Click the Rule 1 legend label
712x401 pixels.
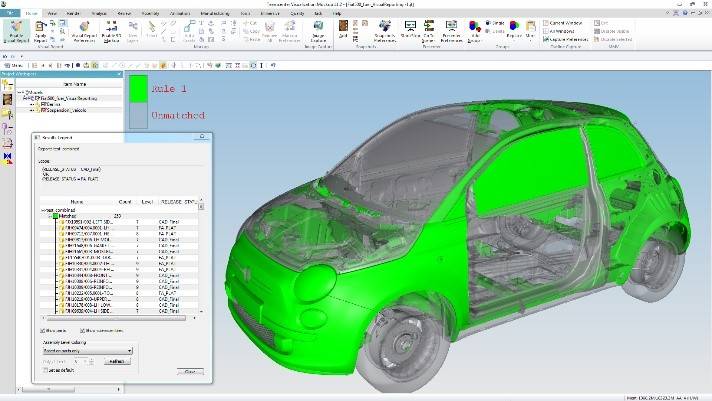pyautogui.click(x=169, y=89)
